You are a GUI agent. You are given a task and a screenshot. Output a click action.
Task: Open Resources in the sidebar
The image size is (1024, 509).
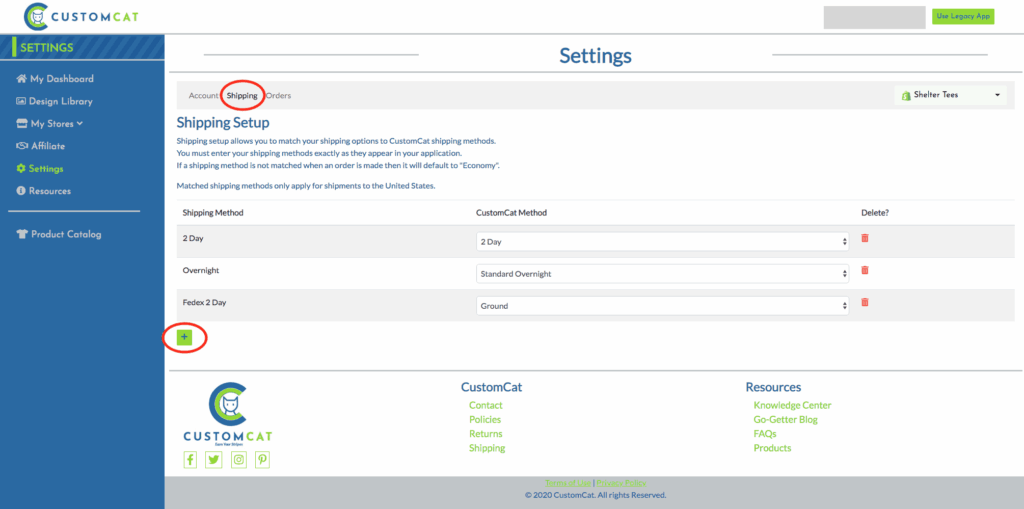50,191
